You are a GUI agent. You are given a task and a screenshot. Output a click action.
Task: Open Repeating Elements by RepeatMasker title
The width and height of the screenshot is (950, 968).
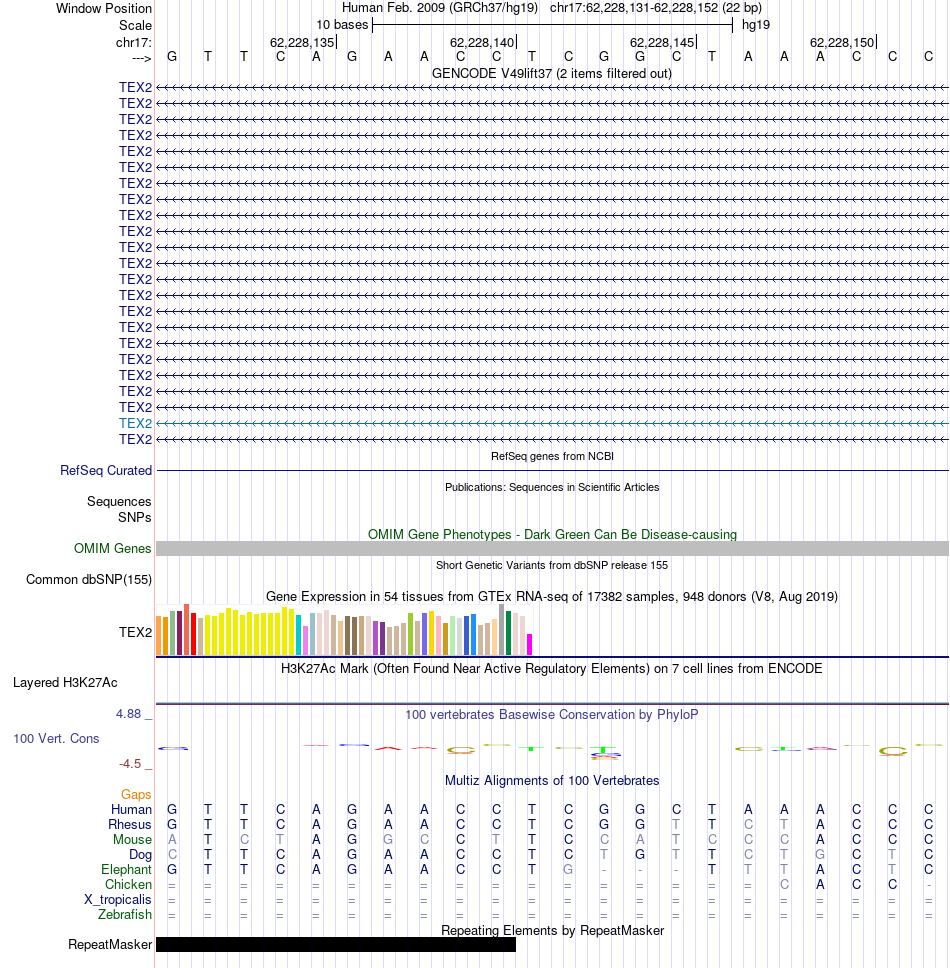(552, 930)
